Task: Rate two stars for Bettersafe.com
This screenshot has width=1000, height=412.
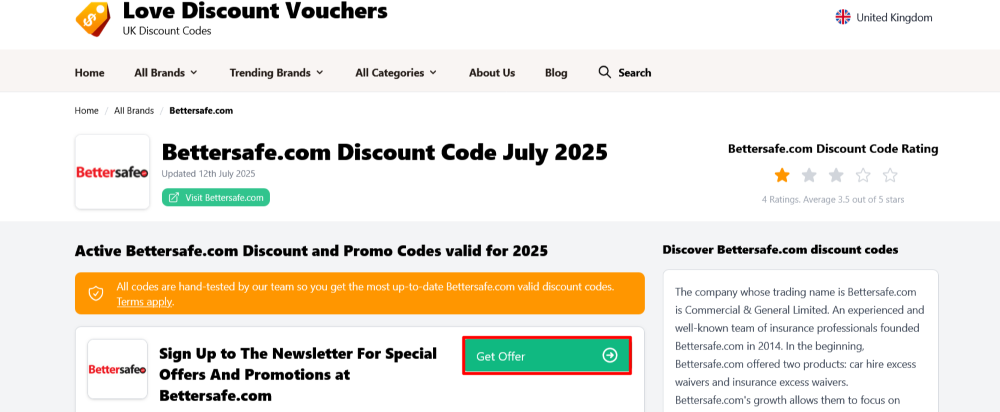Action: coord(809,176)
